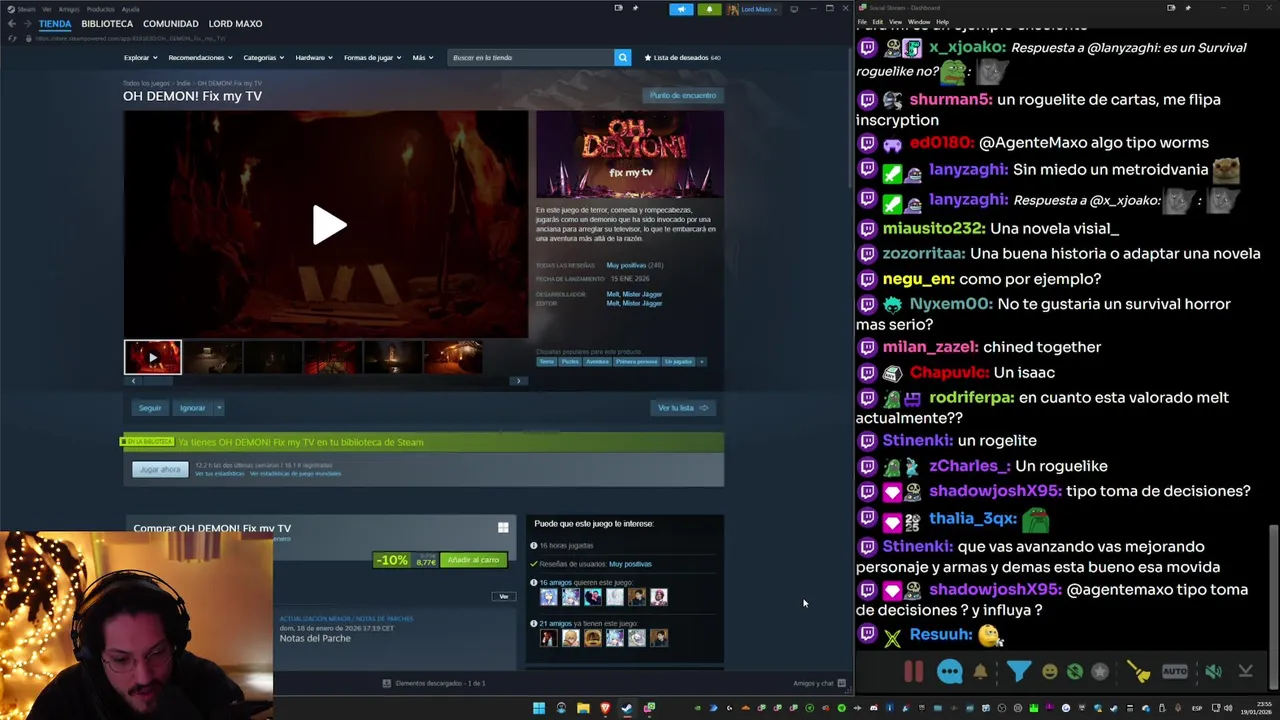Expand the Más dropdown
This screenshot has height=720, width=1280.
click(x=422, y=57)
